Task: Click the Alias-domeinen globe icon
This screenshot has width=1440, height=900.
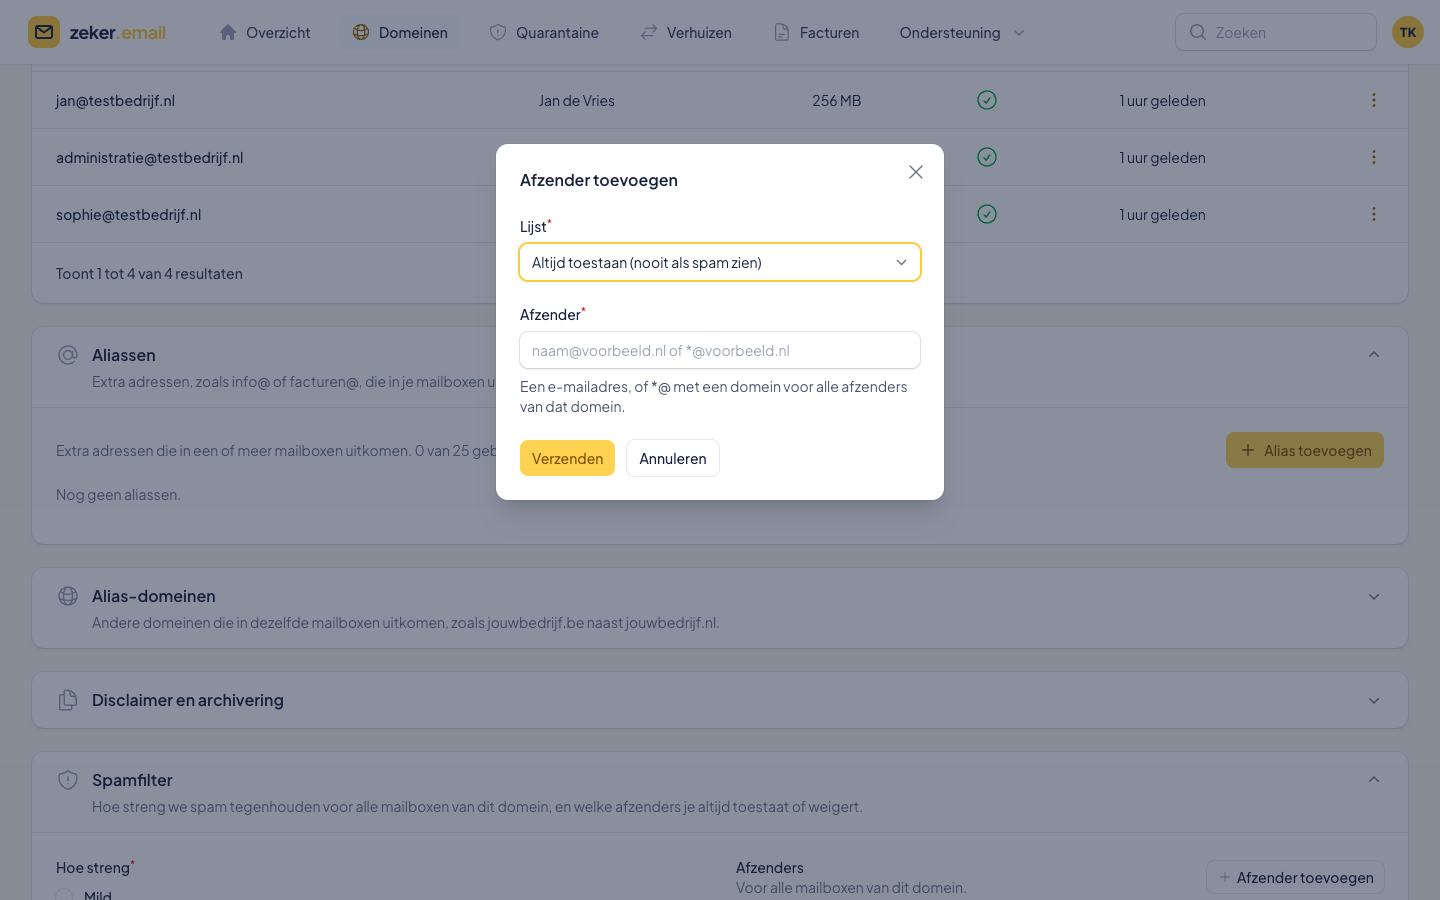Action: pyautogui.click(x=68, y=596)
